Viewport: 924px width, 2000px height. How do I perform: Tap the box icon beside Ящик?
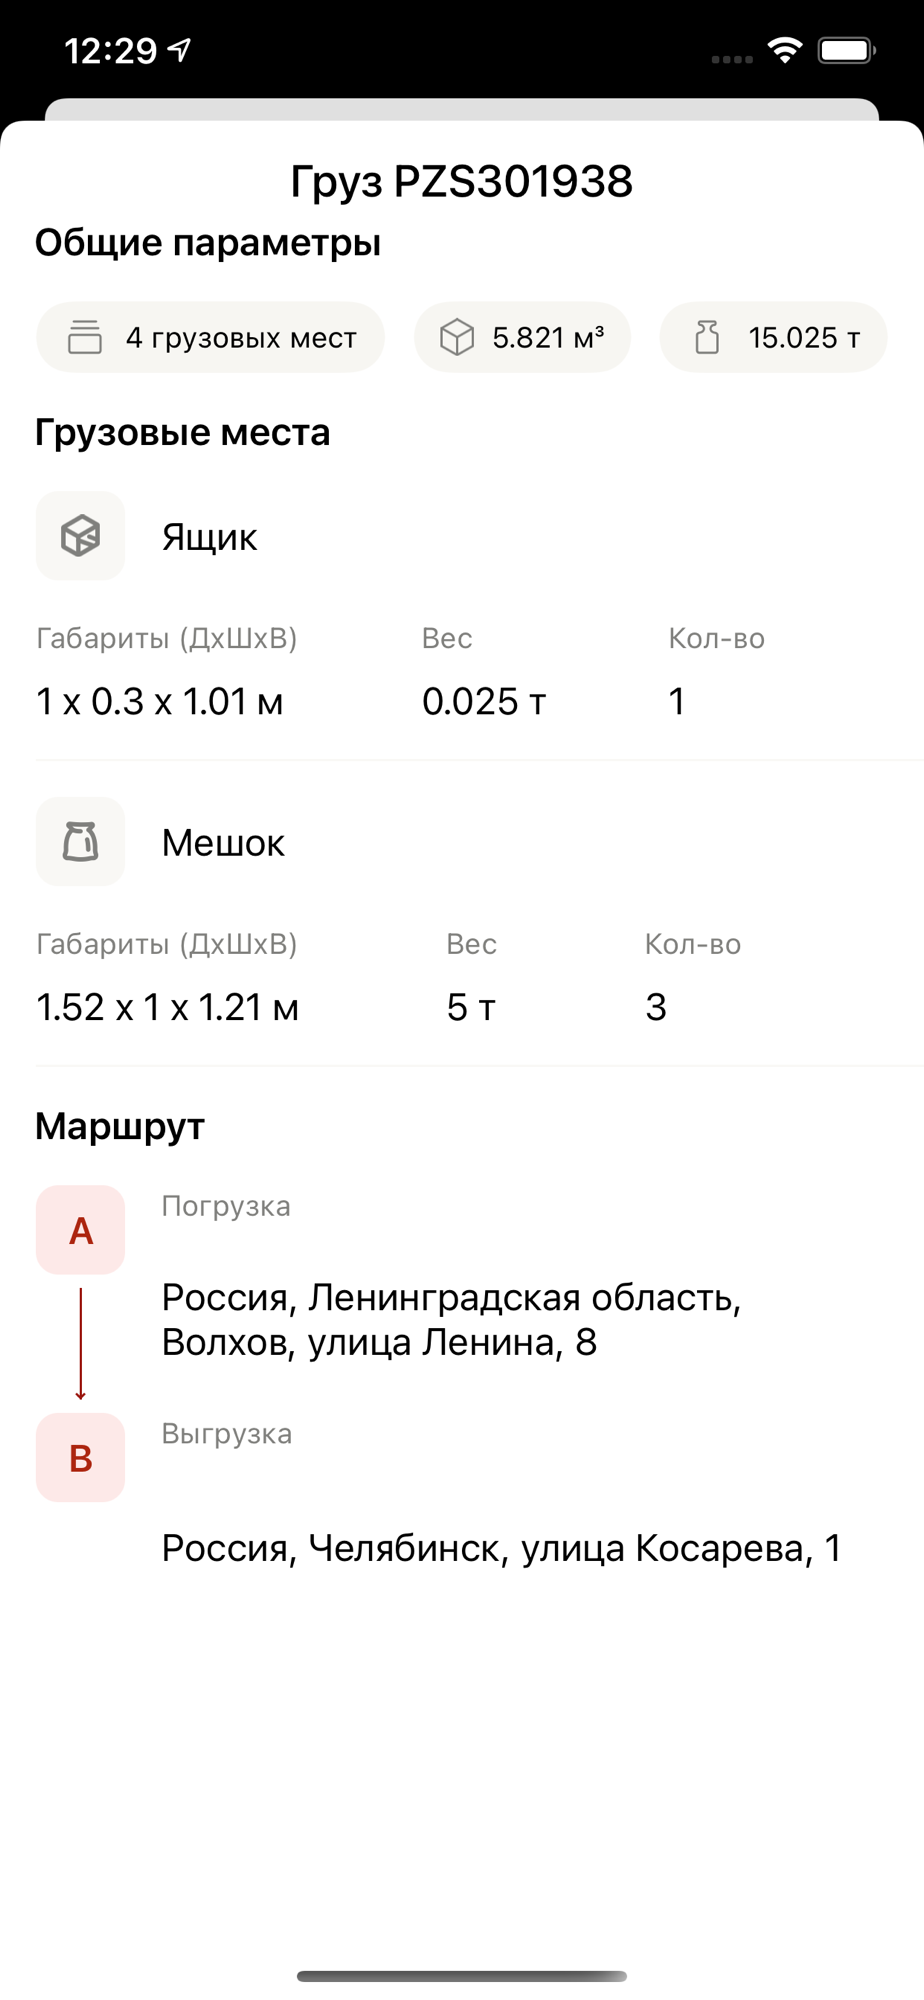(80, 536)
